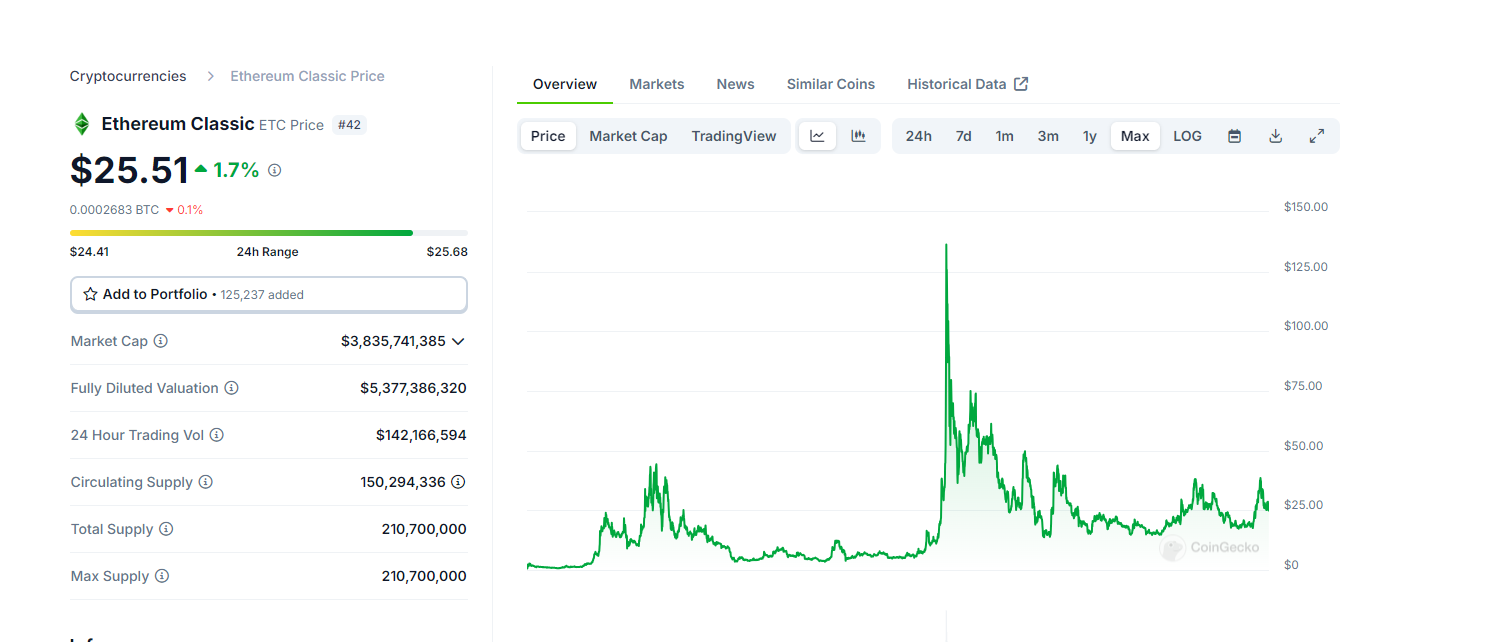Click the Ethereum Classic Price breadcrumb
The height and width of the screenshot is (642, 1500).
[307, 76]
